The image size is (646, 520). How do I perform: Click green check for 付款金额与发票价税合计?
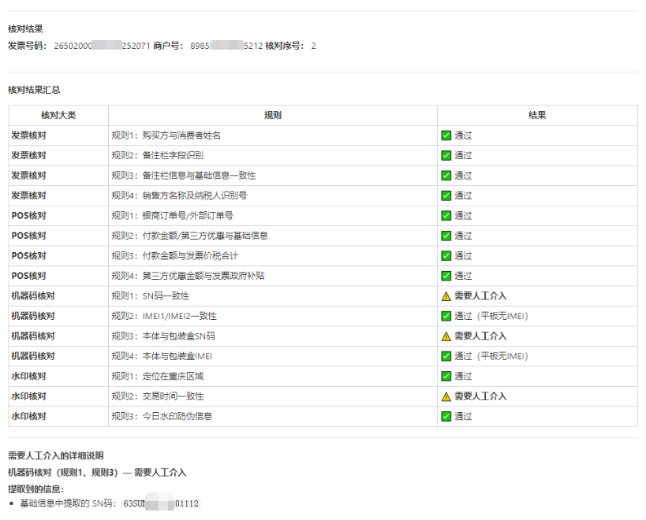[446, 256]
